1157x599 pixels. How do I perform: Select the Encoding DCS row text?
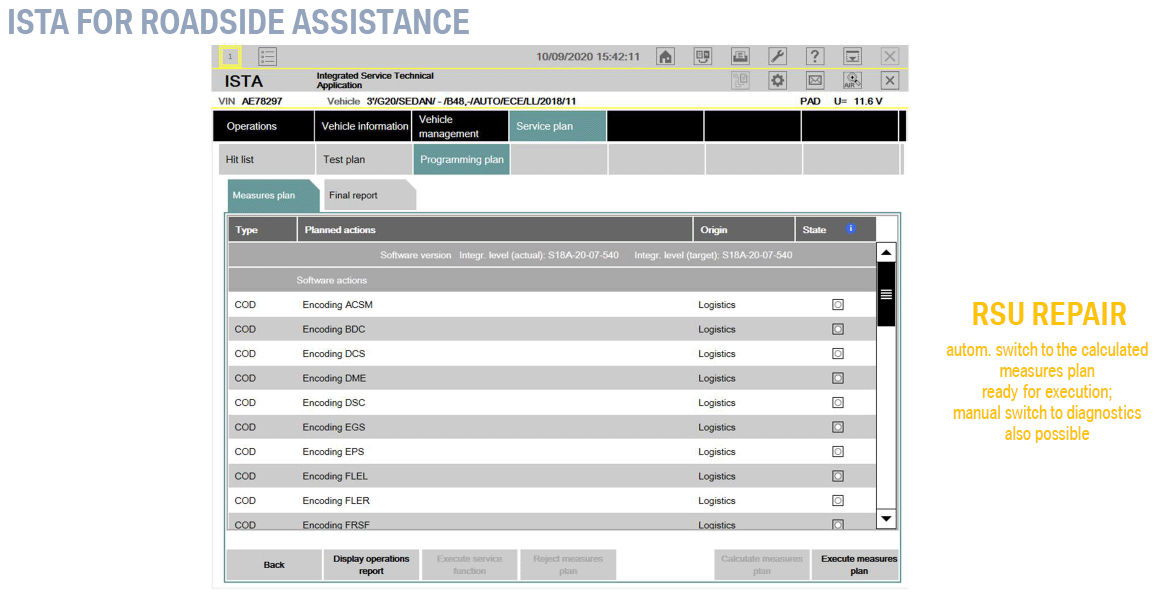[334, 353]
